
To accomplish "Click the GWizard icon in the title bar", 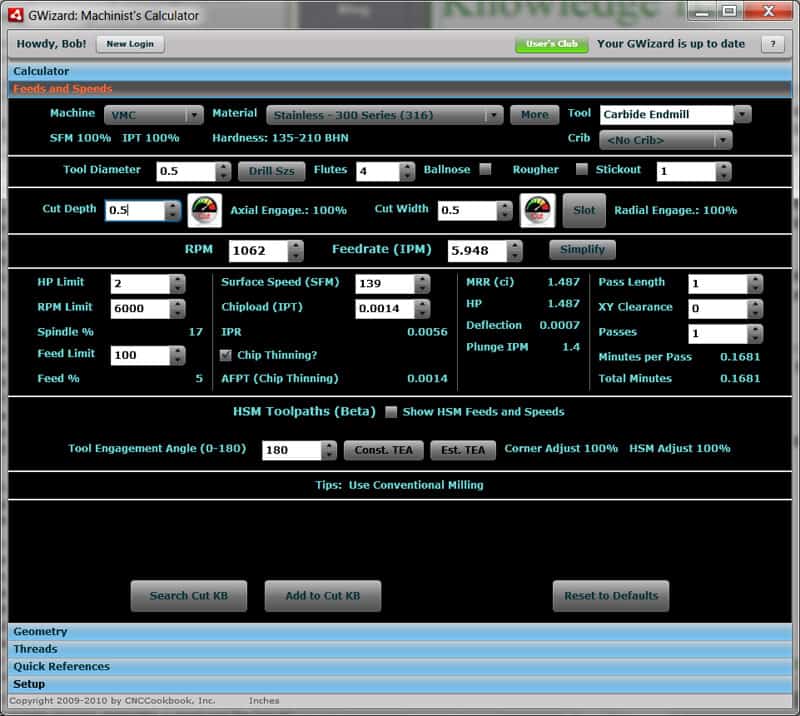I will [18, 14].
